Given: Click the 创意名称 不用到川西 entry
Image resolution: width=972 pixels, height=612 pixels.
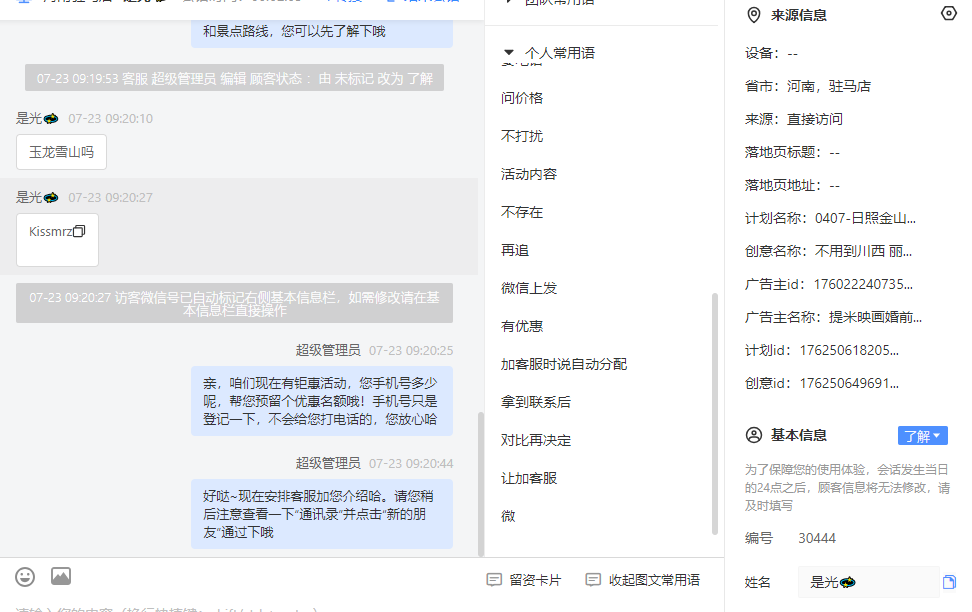Looking at the screenshot, I should (828, 251).
